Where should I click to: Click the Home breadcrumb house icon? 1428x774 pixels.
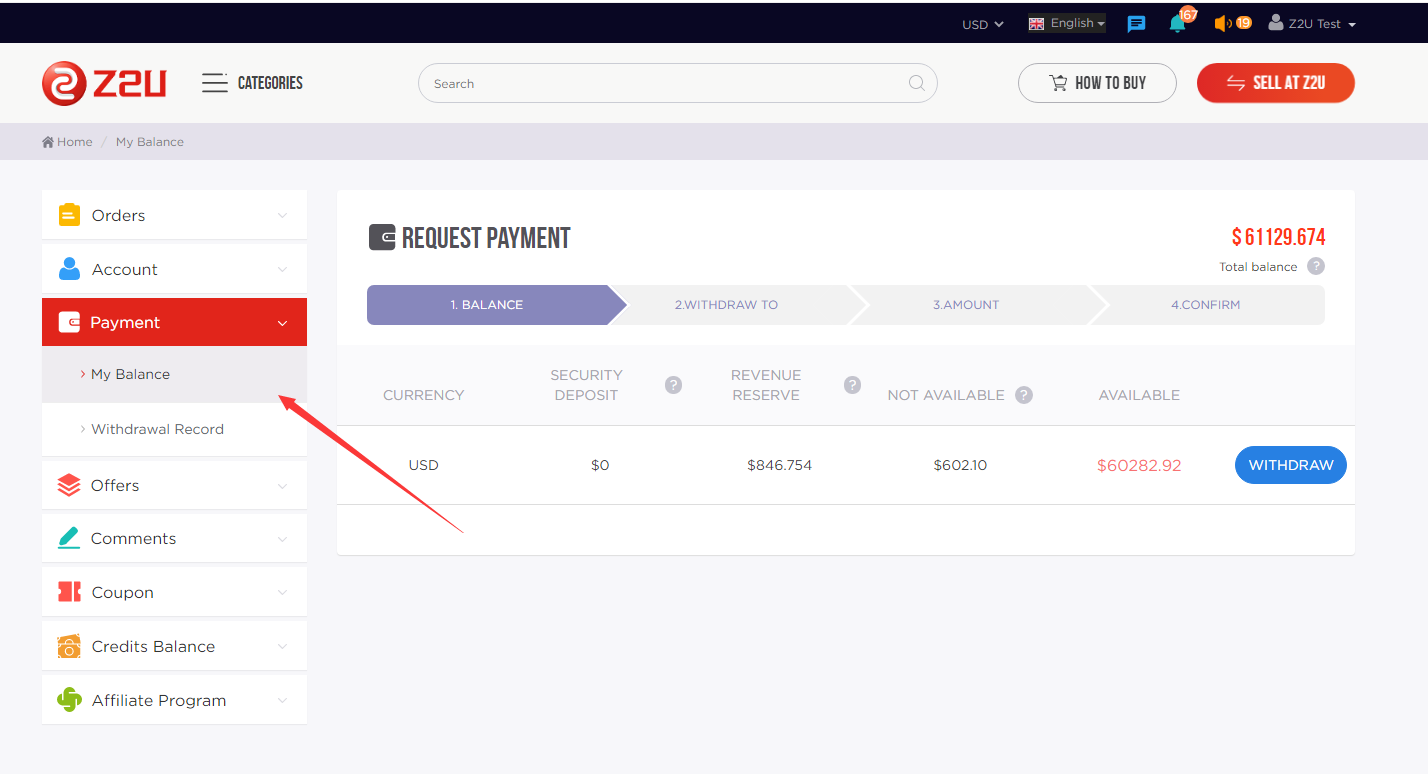(x=47, y=141)
